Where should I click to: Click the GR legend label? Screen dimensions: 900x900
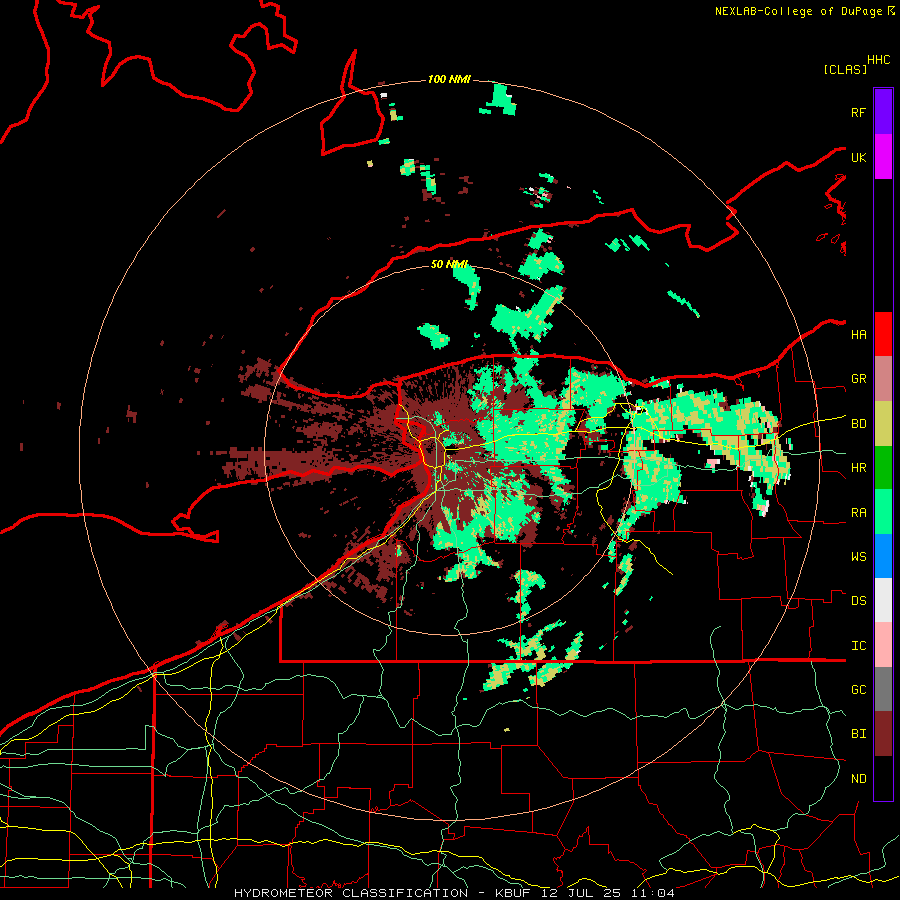click(x=858, y=379)
